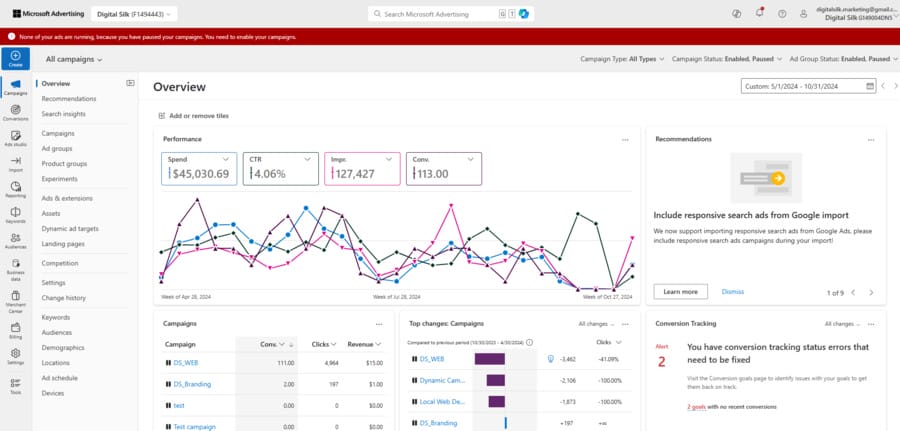The width and height of the screenshot is (900, 431).
Task: Open Keywords icon in left rail
Action: [15, 215]
